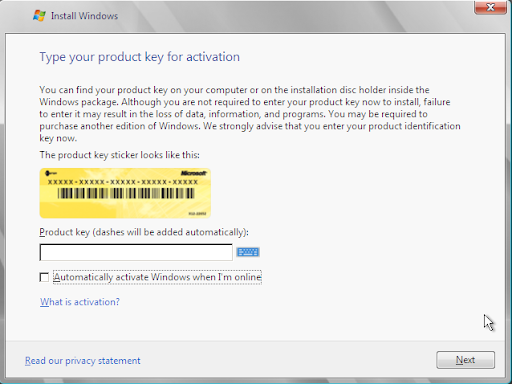
Task: Click the 'Product key (dashes will be added automatically)' label
Action: [144, 232]
